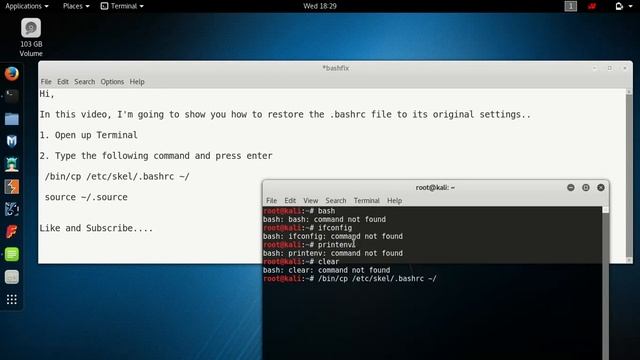This screenshot has width=640, height=360.
Task: Open the grey app icon below notes in the dock
Action: 11,277
